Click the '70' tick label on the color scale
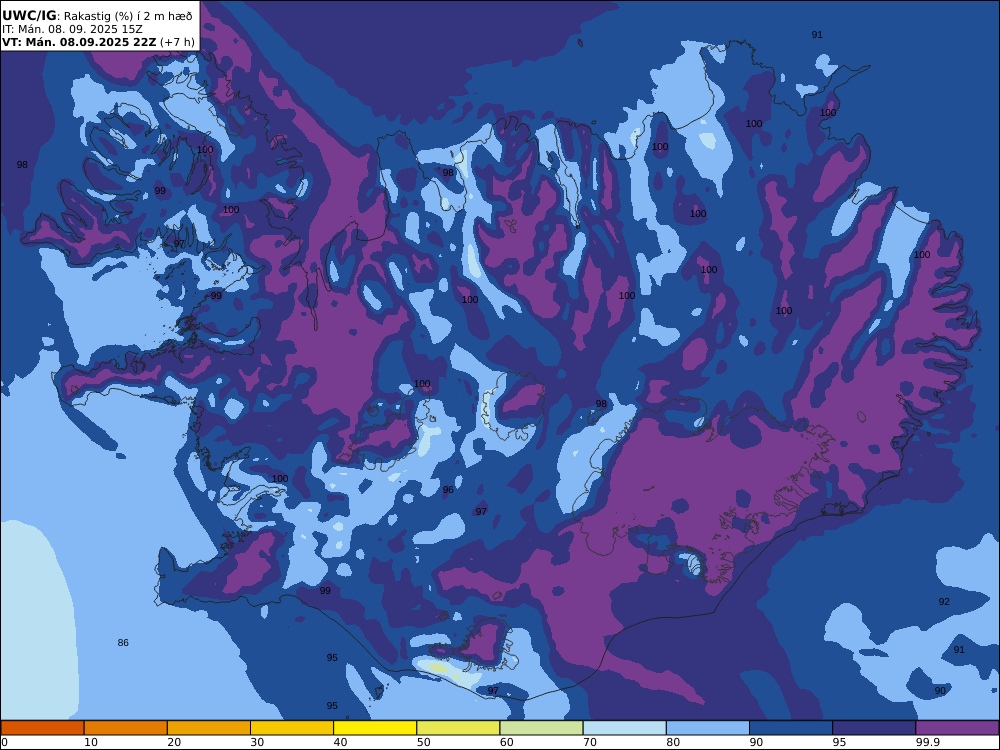Screen dimensions: 1000x750 point(590,742)
